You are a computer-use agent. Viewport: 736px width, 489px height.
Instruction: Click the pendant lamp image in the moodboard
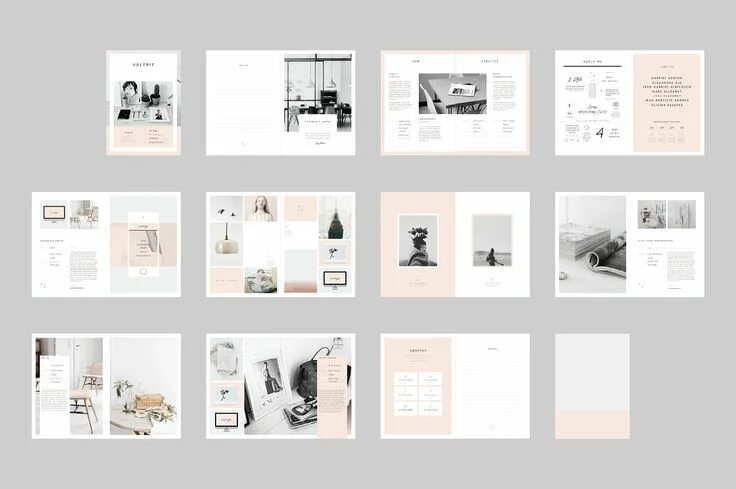pyautogui.click(x=226, y=244)
